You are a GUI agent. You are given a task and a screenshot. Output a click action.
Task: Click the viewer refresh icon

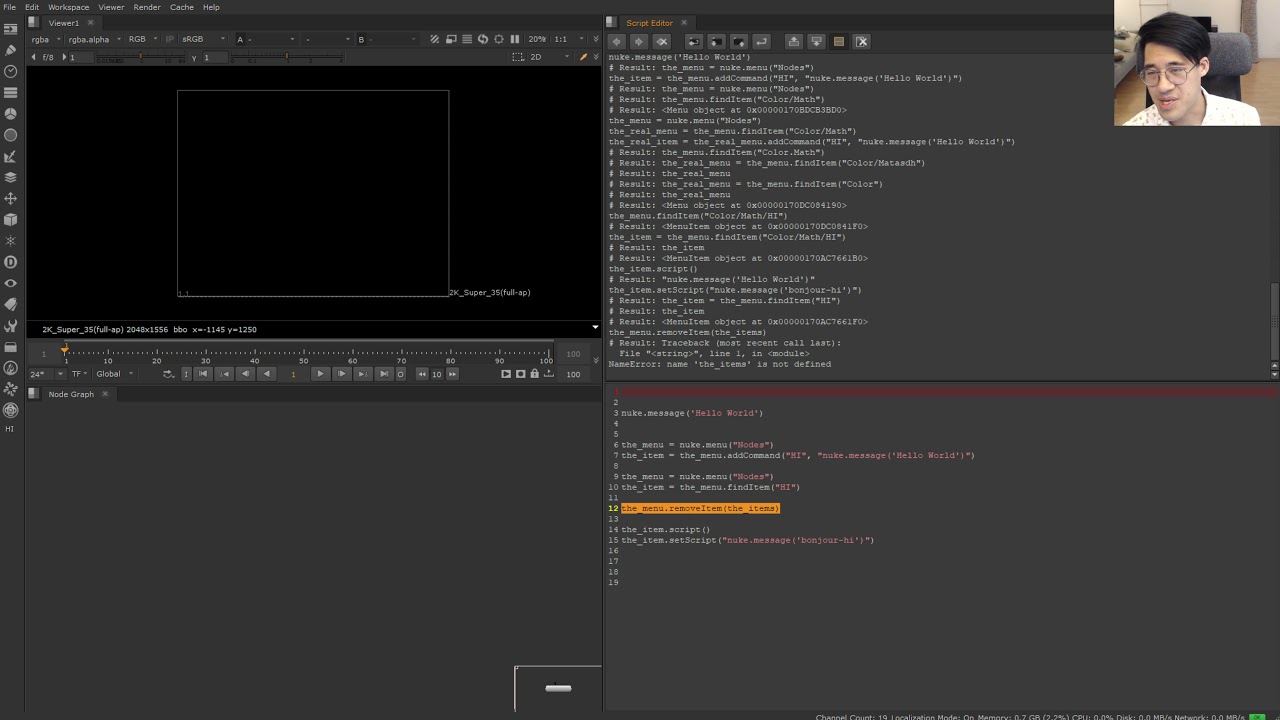(x=483, y=39)
